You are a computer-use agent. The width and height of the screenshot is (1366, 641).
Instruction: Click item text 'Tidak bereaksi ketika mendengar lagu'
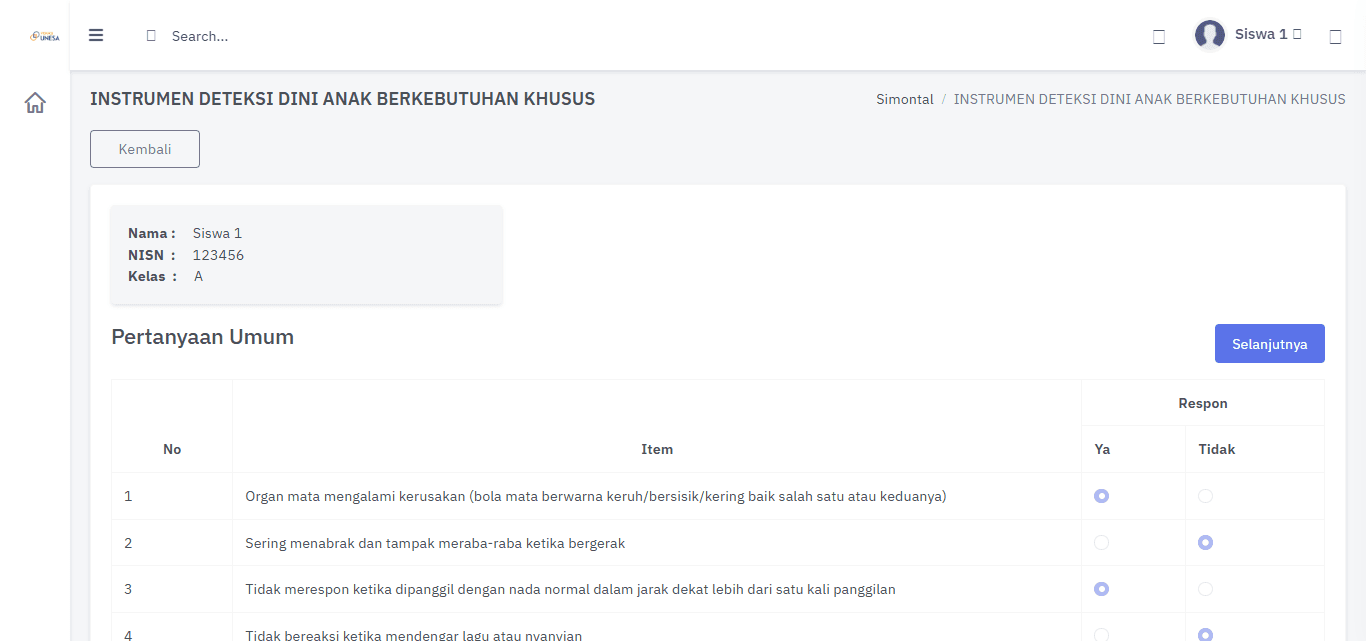(413, 635)
